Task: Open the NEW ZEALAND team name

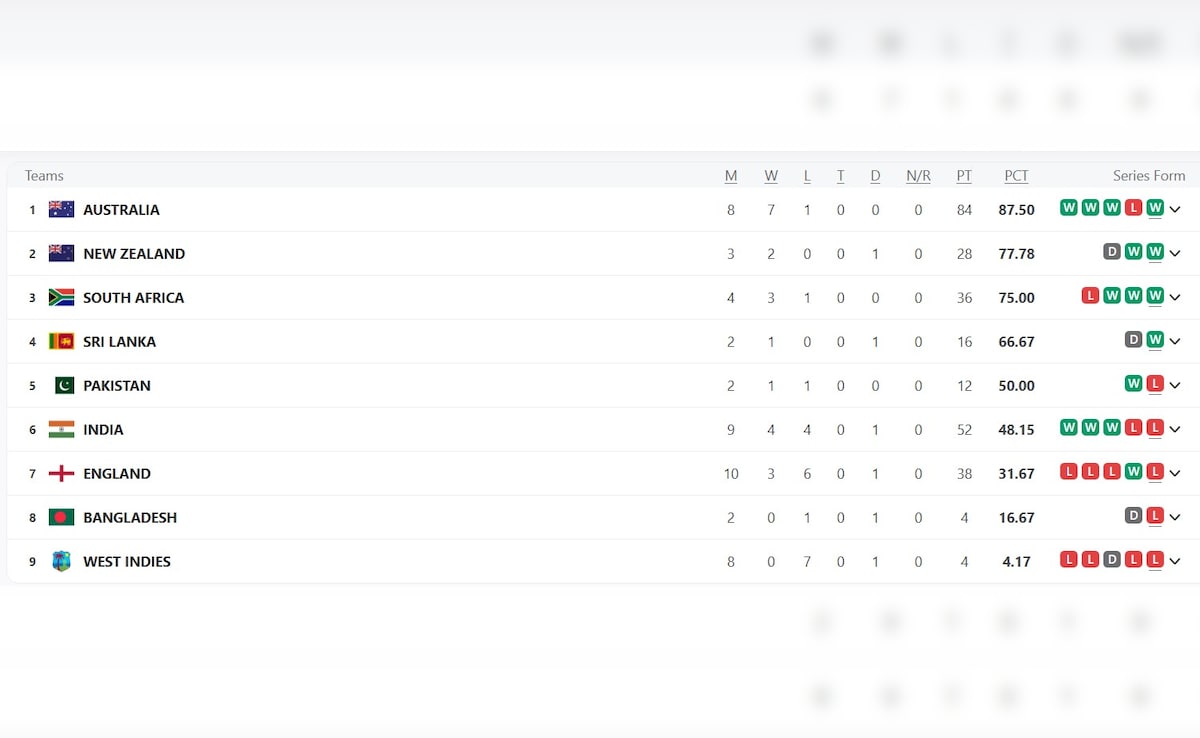Action: coord(134,253)
